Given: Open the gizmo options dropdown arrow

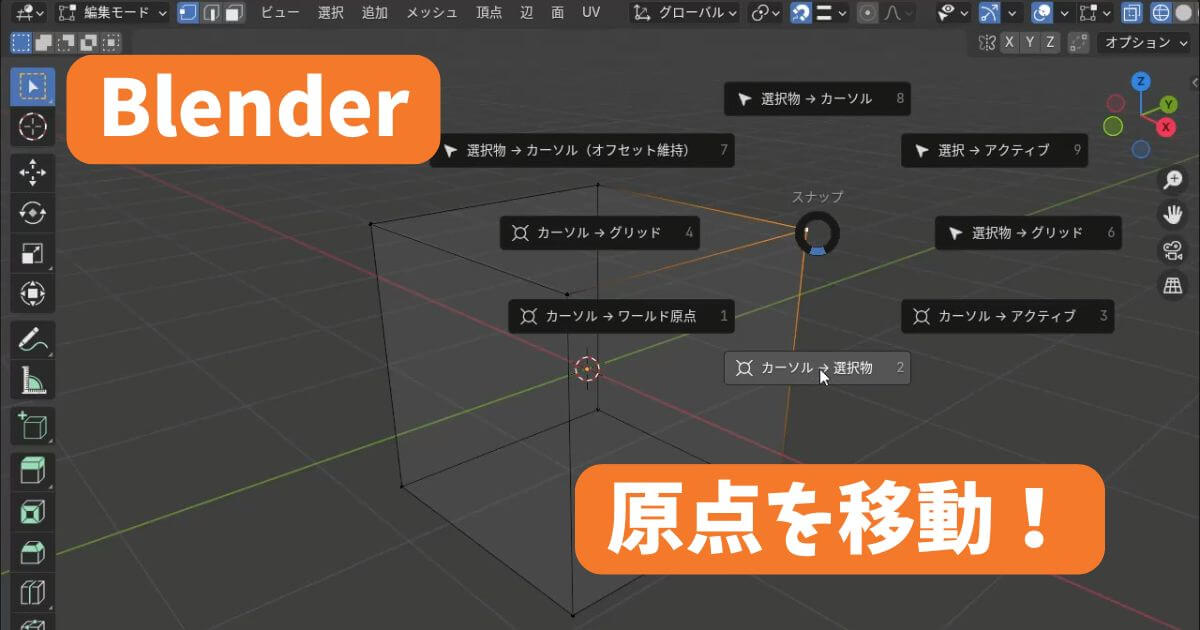Looking at the screenshot, I should click(1012, 13).
